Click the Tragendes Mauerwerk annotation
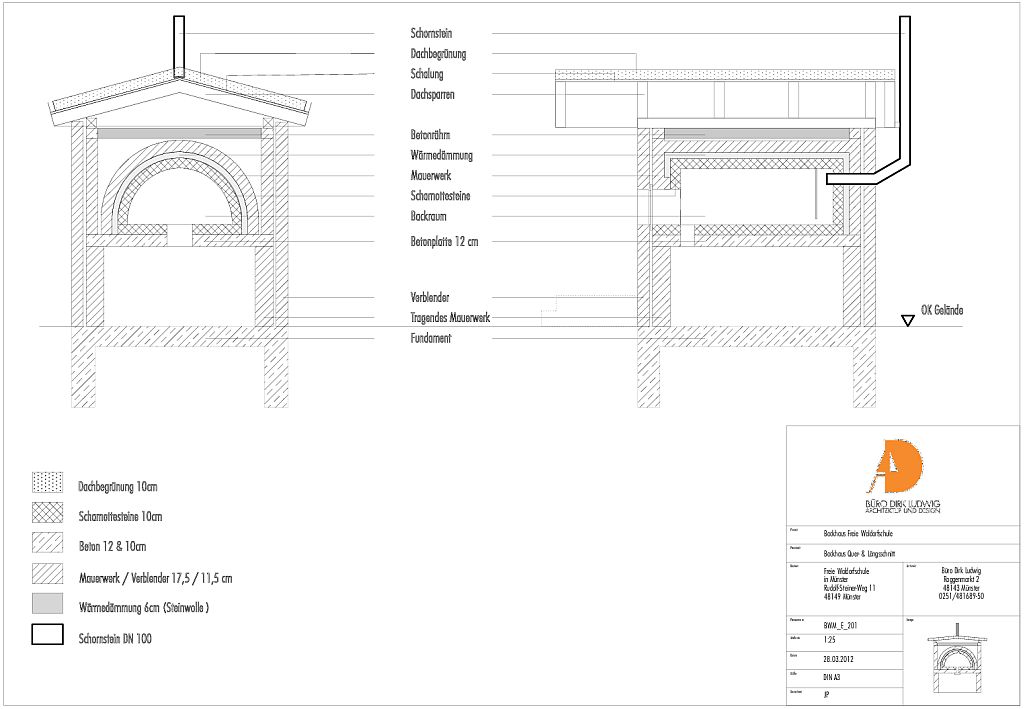The width and height of the screenshot is (1024, 709). [450, 318]
